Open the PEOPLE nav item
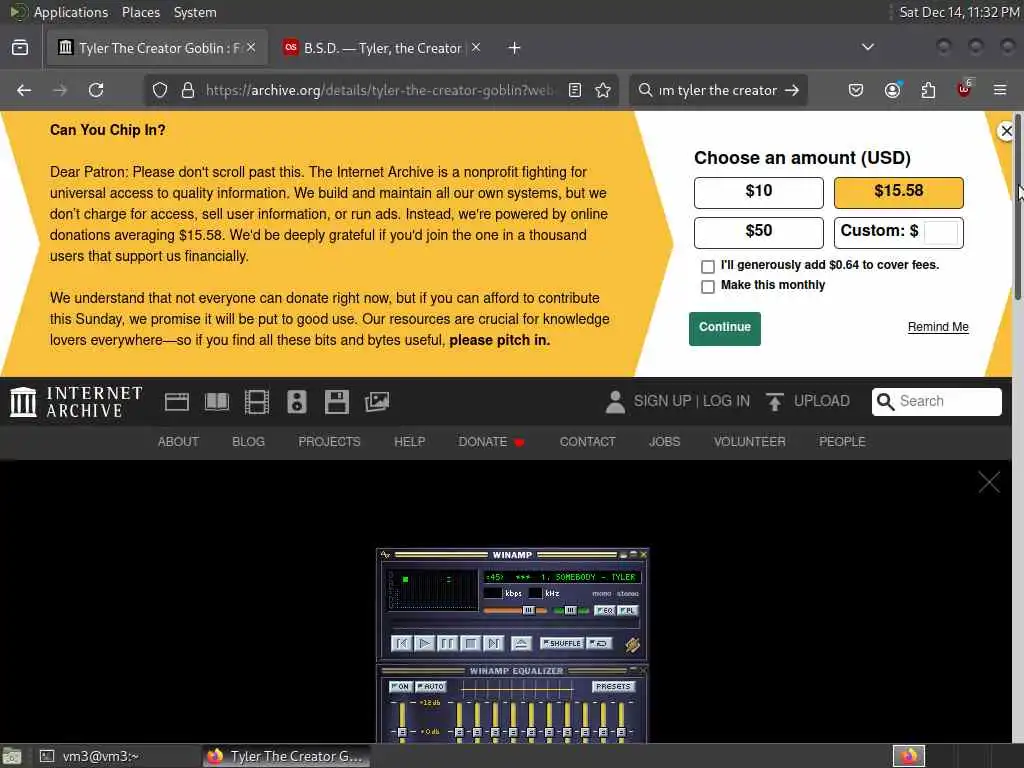The height and width of the screenshot is (768, 1024). pos(842,441)
